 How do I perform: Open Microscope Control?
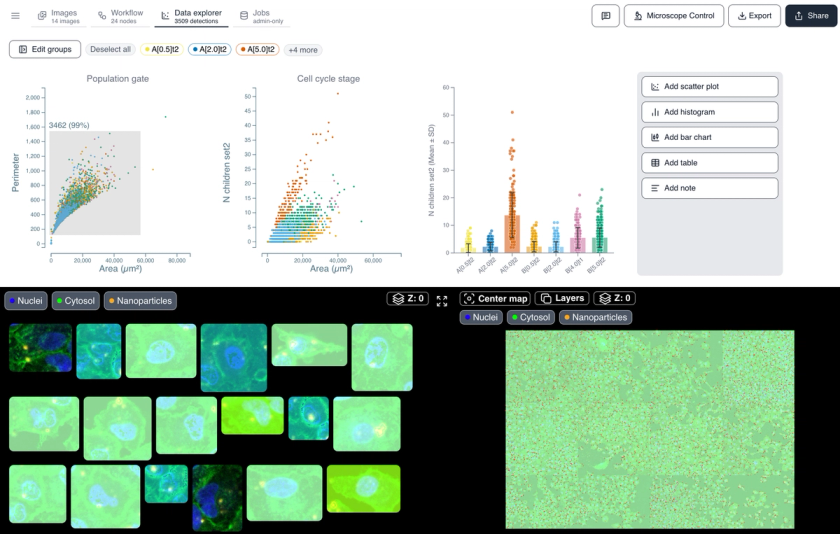click(x=674, y=16)
